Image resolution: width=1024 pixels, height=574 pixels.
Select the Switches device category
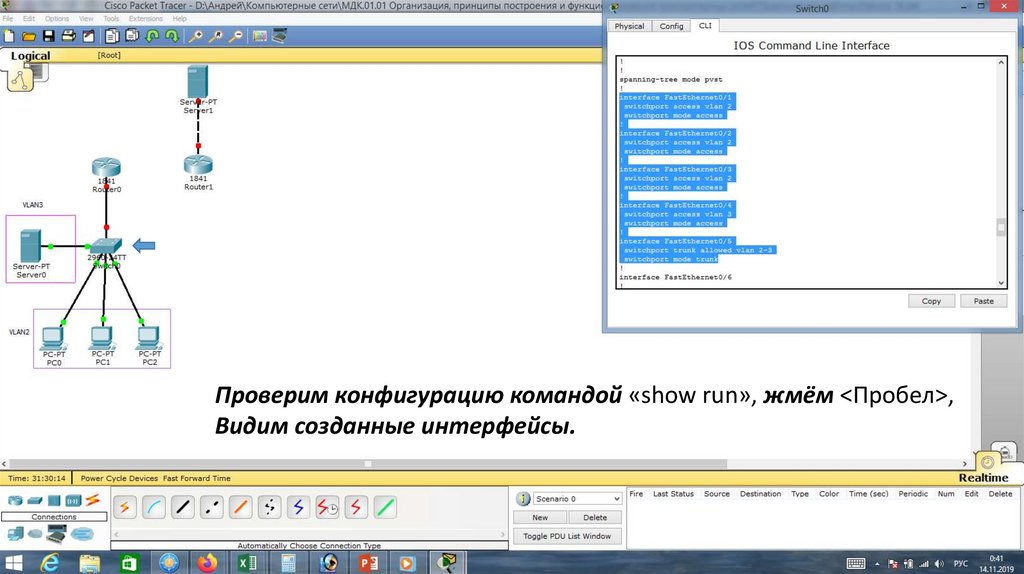pyautogui.click(x=35, y=501)
